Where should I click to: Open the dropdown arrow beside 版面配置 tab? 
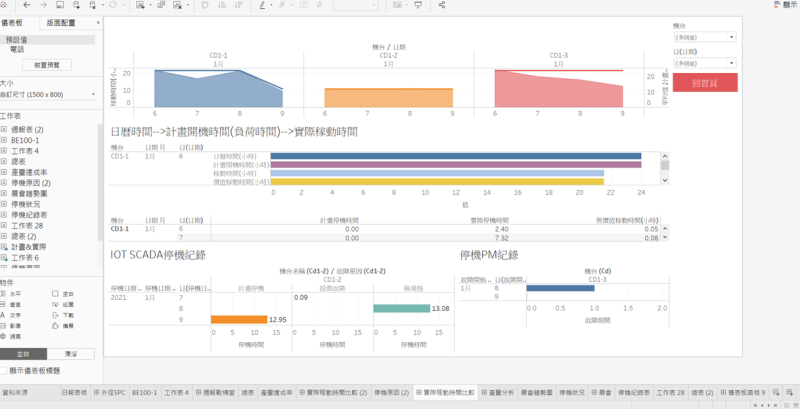tap(98, 22)
